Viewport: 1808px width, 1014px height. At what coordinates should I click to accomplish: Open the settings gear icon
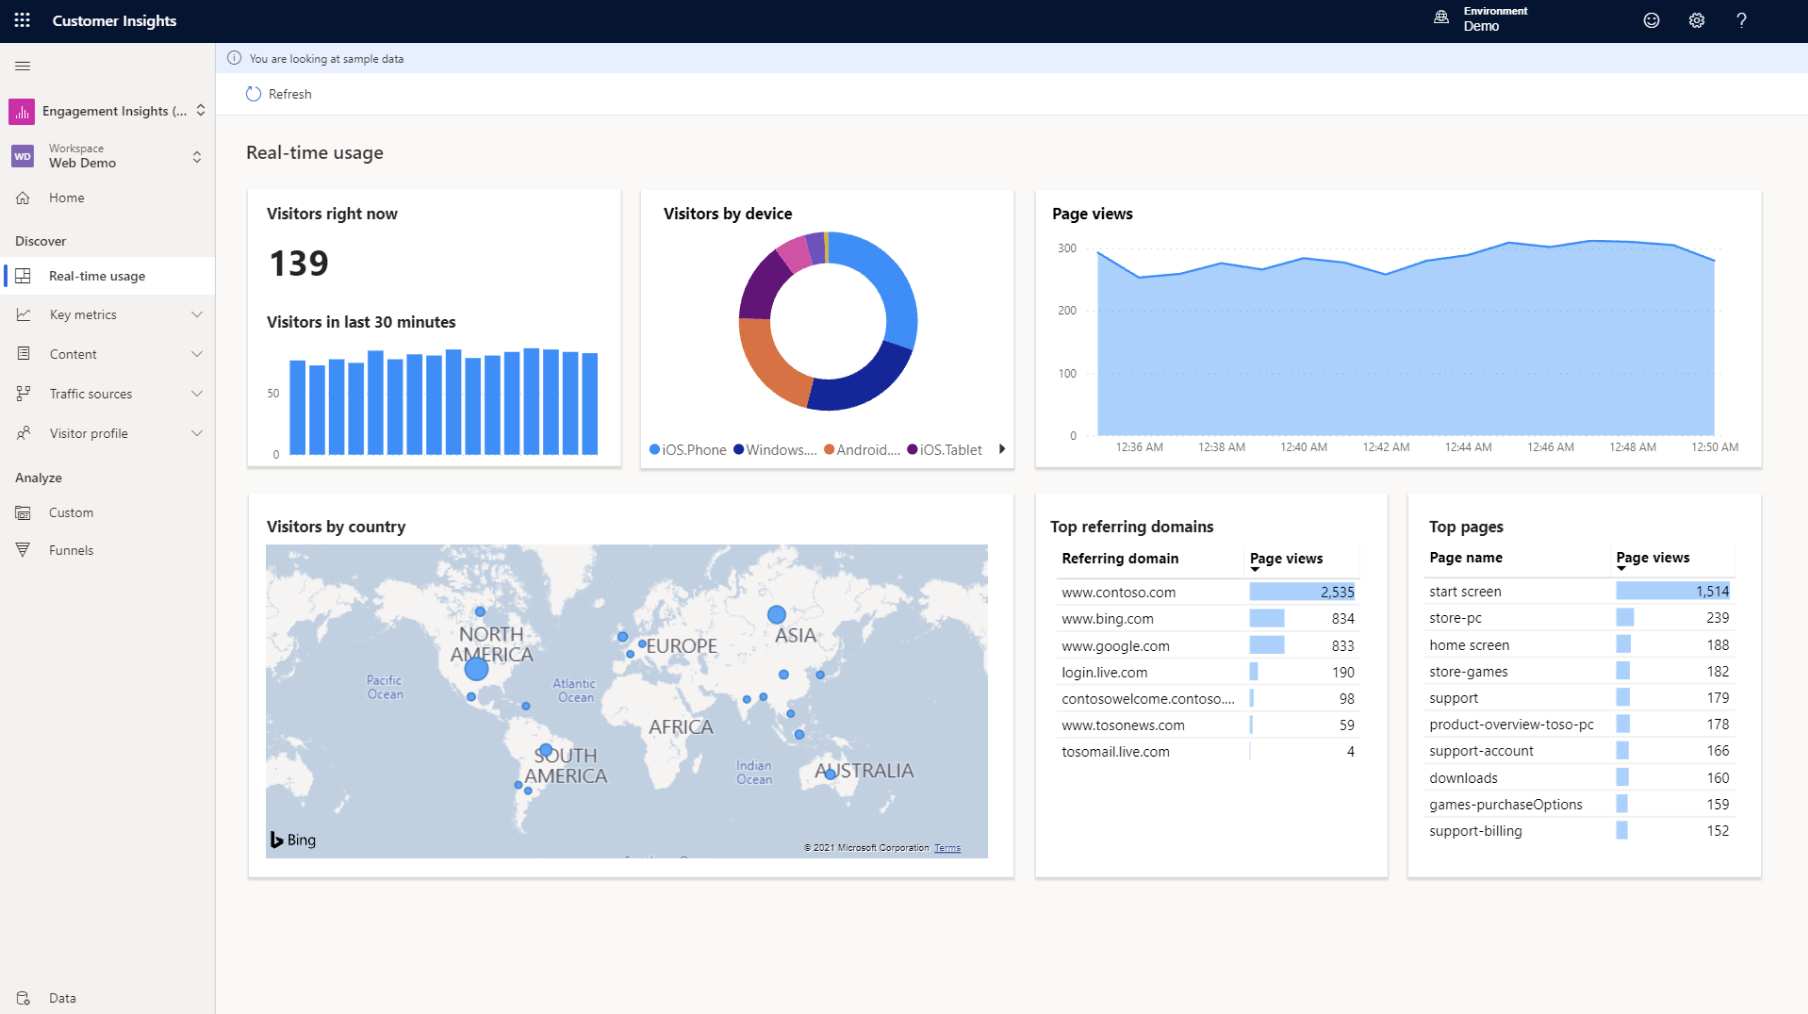tap(1696, 20)
